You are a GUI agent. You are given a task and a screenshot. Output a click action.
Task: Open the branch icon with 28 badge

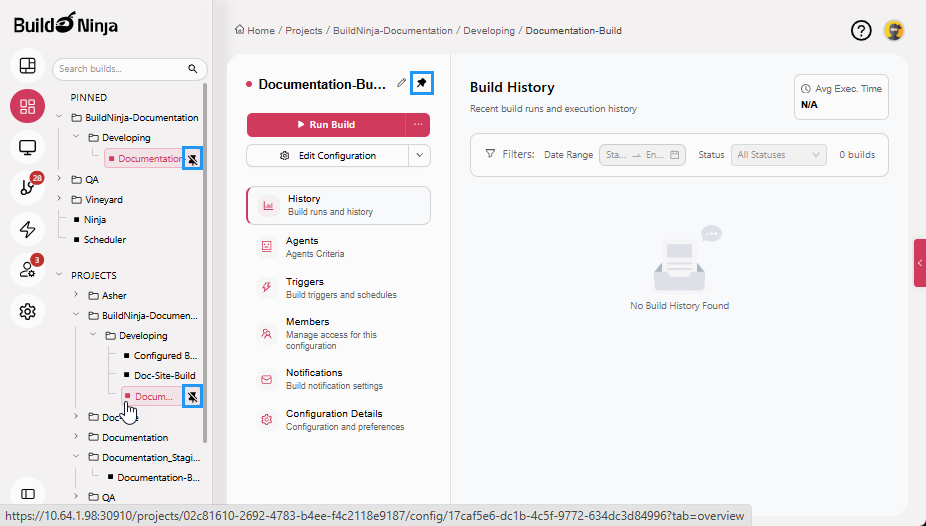pyautogui.click(x=27, y=188)
